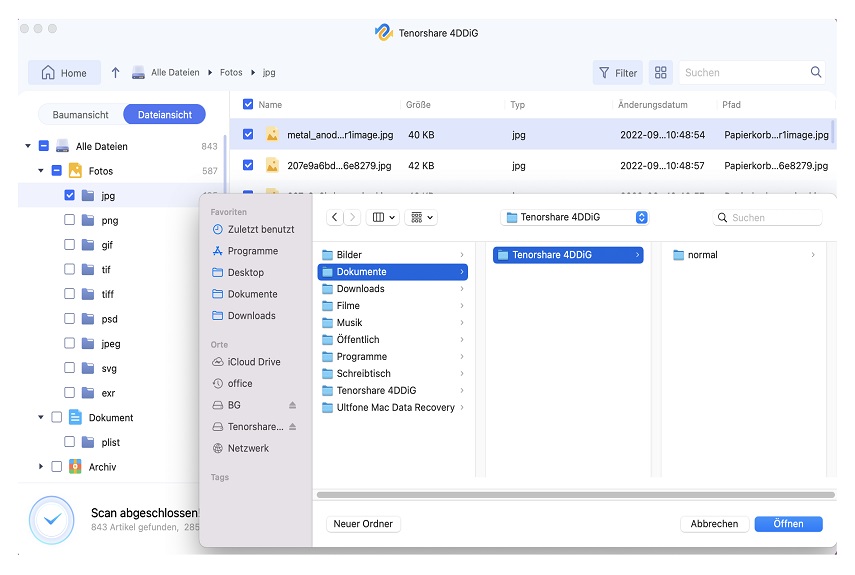Click the Suchen field in file dialog

click(x=775, y=217)
